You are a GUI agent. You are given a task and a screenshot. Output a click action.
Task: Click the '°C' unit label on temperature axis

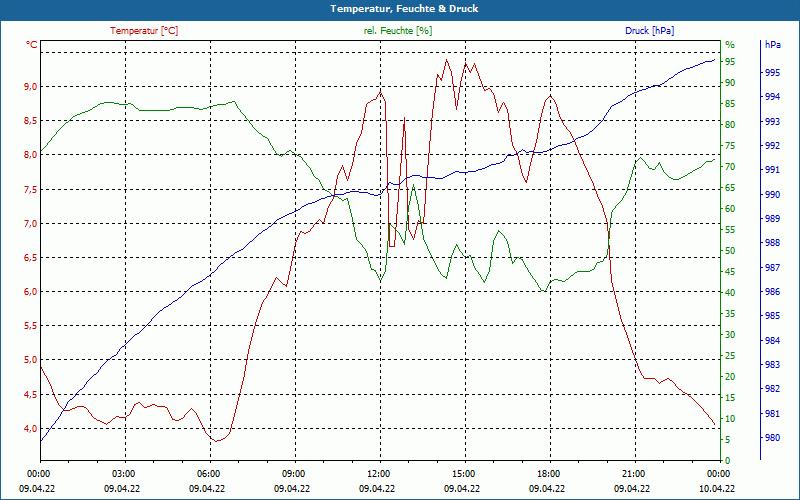[x=32, y=45]
